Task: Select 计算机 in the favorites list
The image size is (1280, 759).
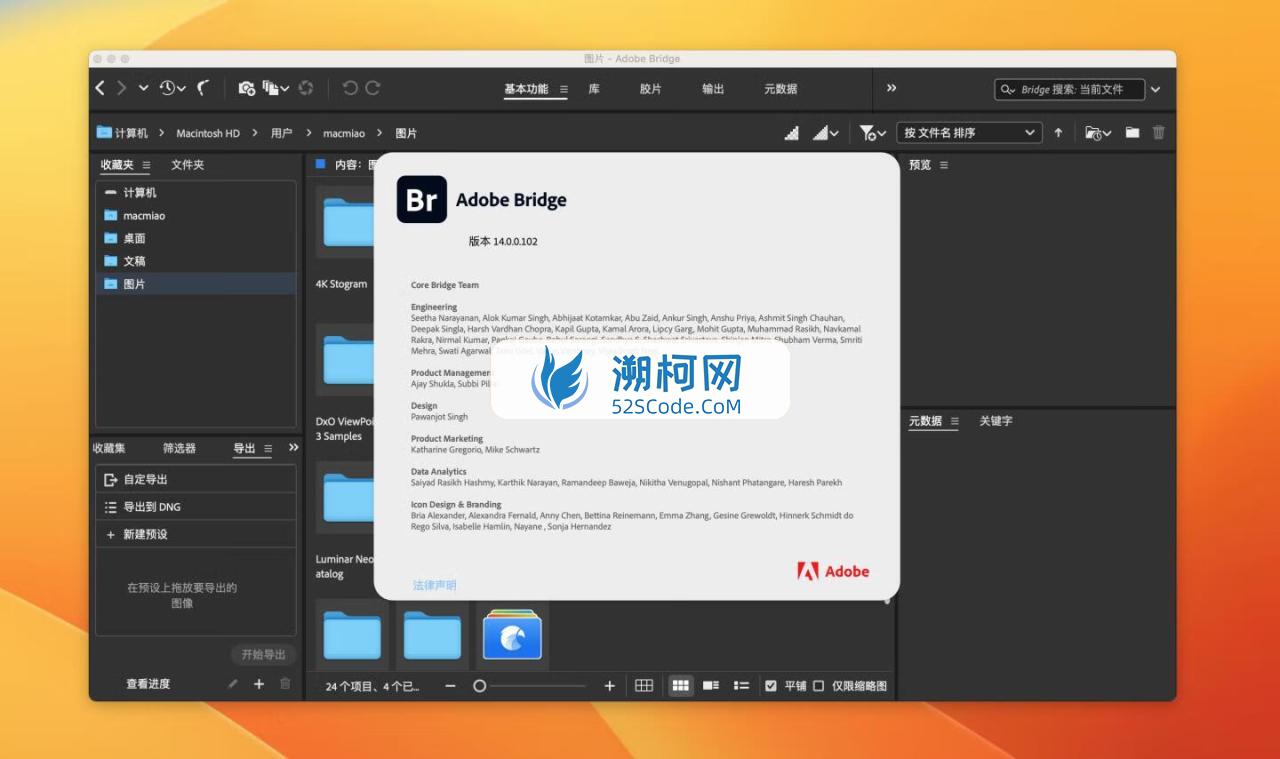Action: [196, 192]
